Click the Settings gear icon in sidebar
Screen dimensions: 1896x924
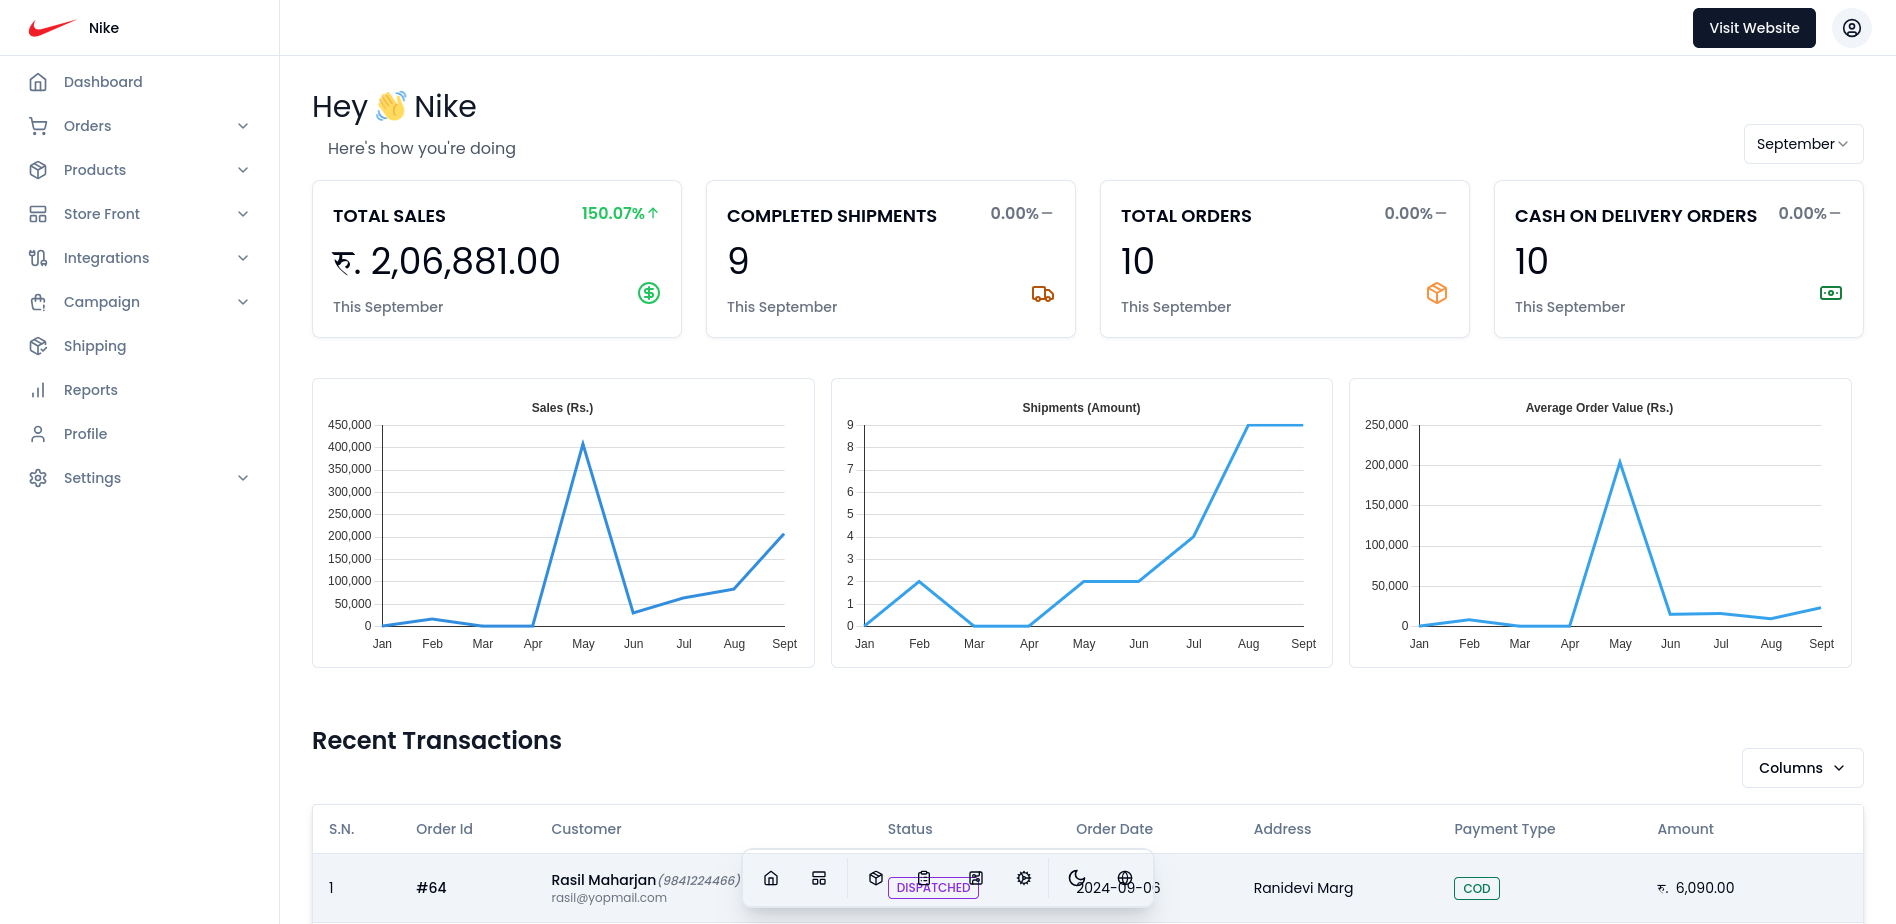[x=38, y=478]
